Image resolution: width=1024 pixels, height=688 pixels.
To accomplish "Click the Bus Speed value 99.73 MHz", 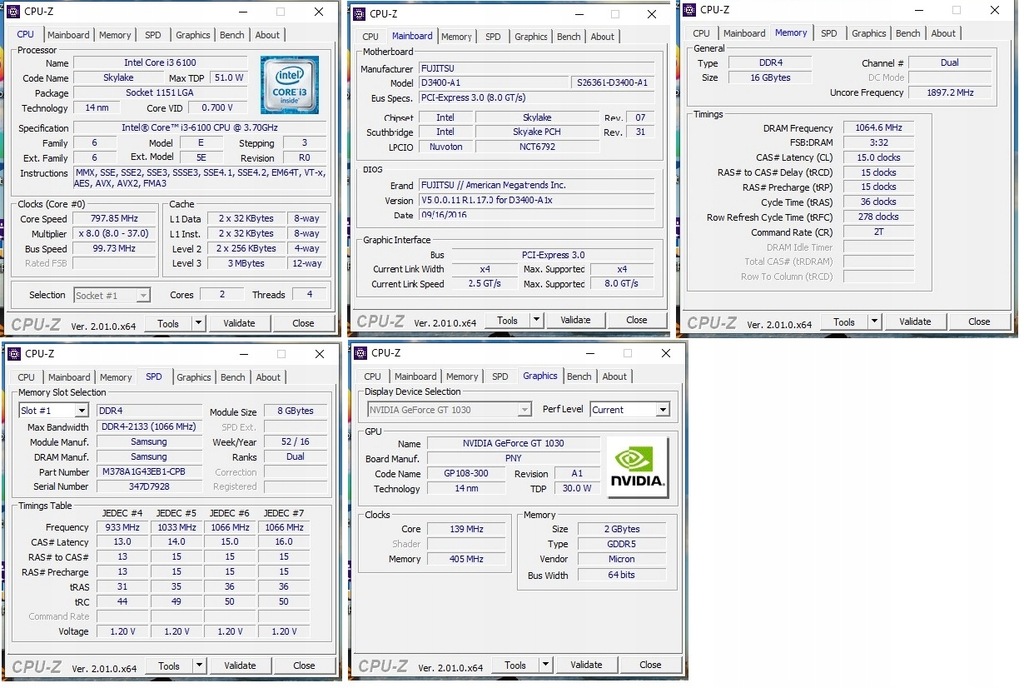I will [x=114, y=248].
